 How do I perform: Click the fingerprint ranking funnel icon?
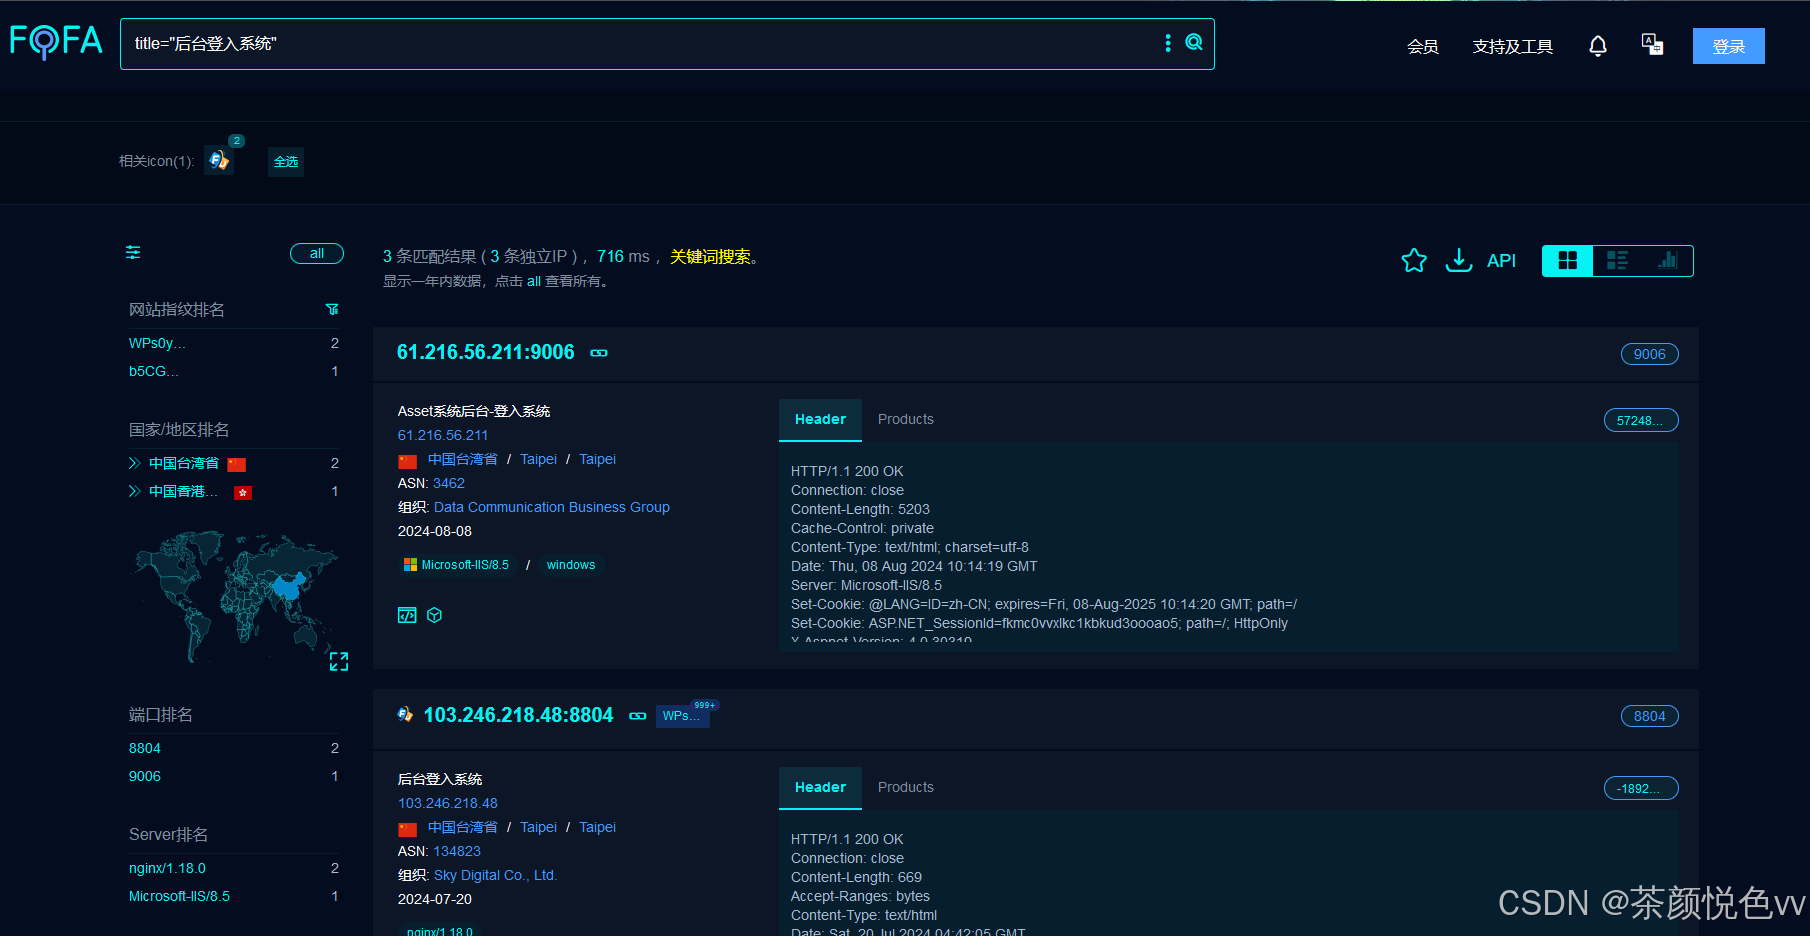click(x=333, y=309)
